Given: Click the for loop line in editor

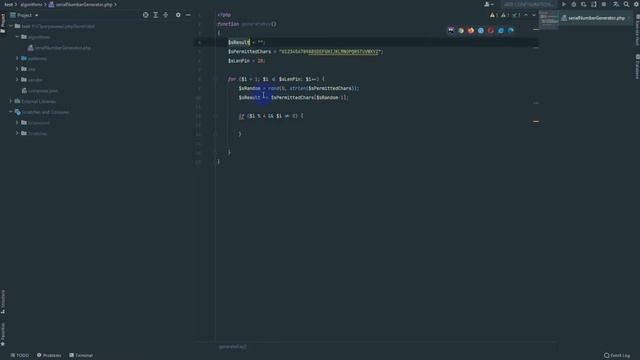Looking at the screenshot, I should (276, 79).
